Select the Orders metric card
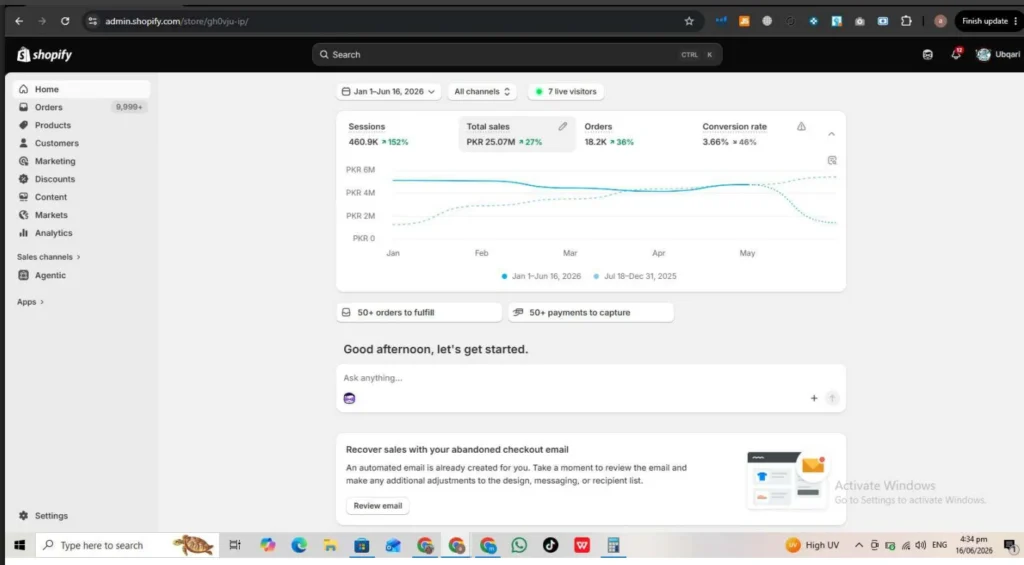Viewport: 1024px width, 565px height. tap(633, 134)
